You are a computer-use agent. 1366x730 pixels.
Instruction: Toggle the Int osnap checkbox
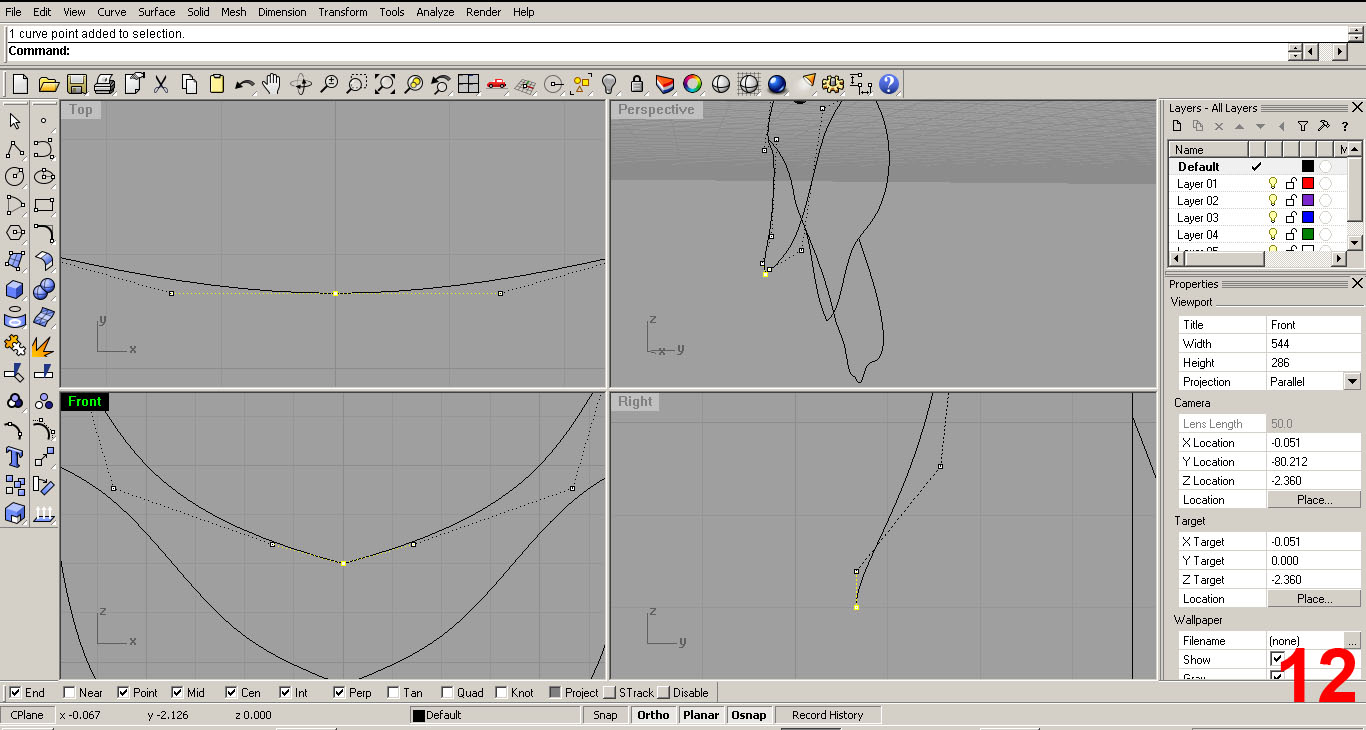[285, 692]
